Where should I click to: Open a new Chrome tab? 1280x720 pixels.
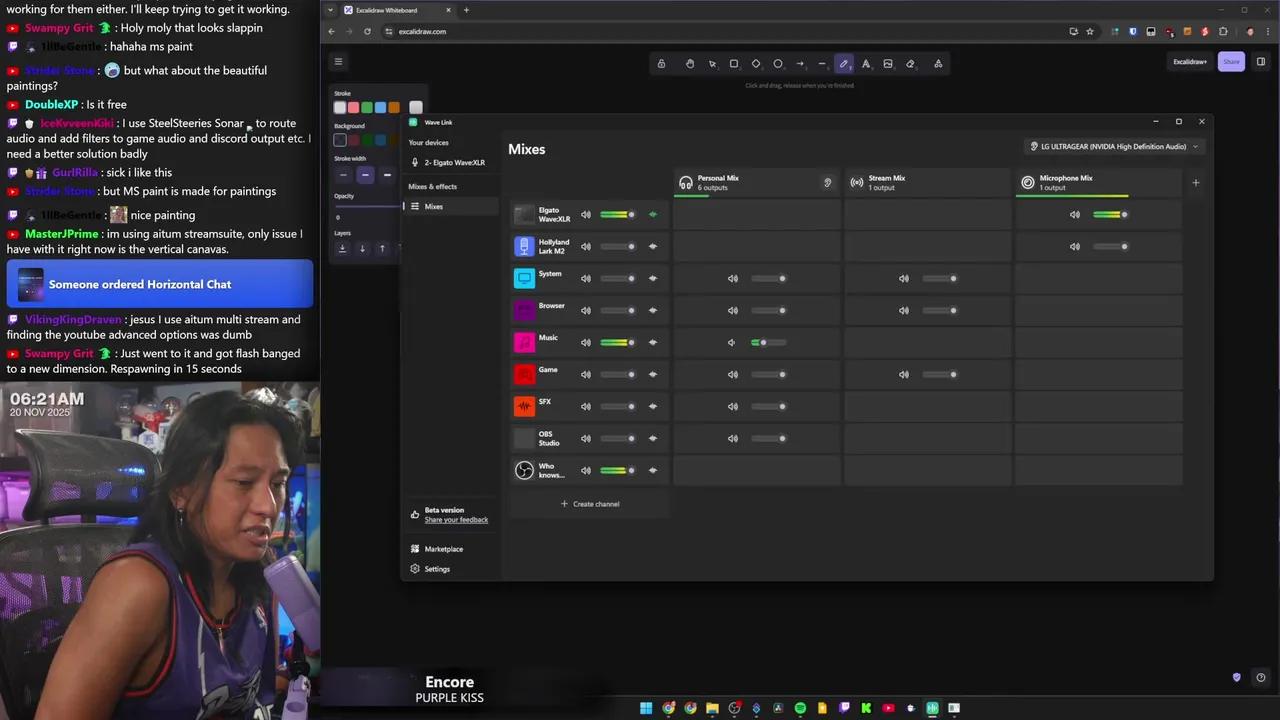click(466, 10)
